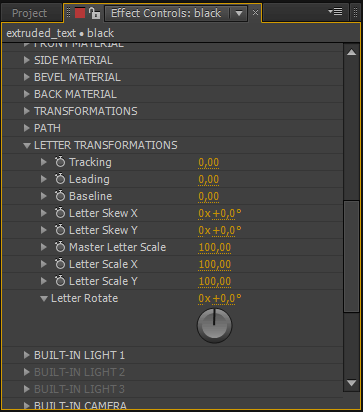The image size is (363, 412).
Task: Click the Baseline value 0,00
Action: (x=209, y=197)
